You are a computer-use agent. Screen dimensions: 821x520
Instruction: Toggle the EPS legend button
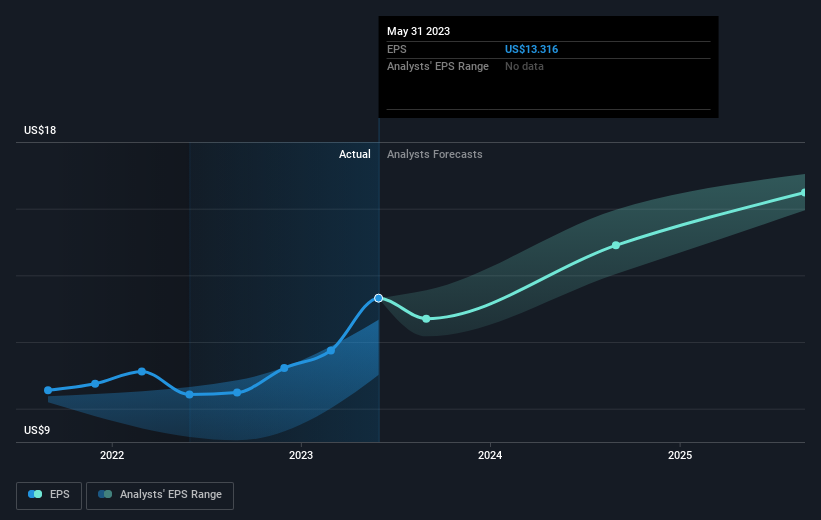point(49,495)
